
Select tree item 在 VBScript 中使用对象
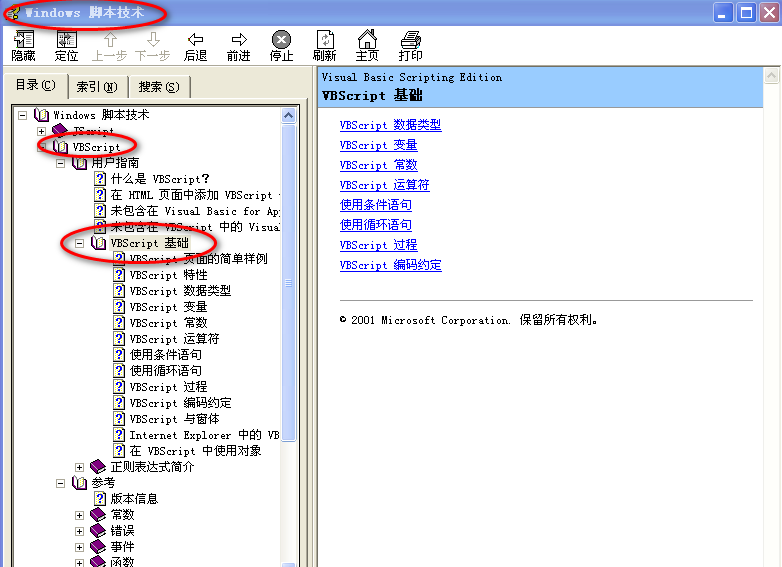pyautogui.click(x=196, y=451)
